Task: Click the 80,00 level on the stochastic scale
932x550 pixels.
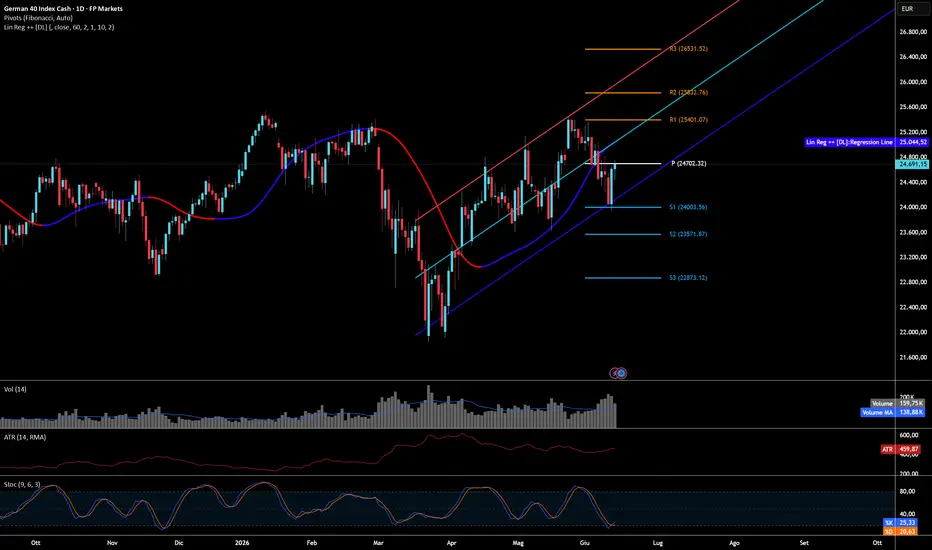Action: [x=907, y=492]
